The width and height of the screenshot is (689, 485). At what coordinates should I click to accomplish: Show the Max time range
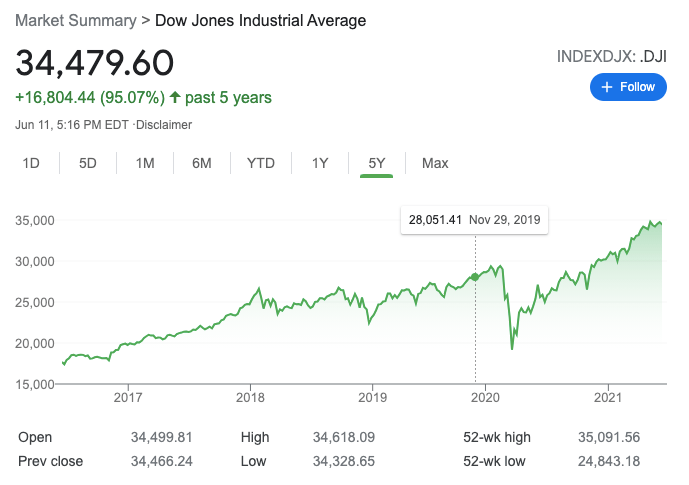(435, 163)
